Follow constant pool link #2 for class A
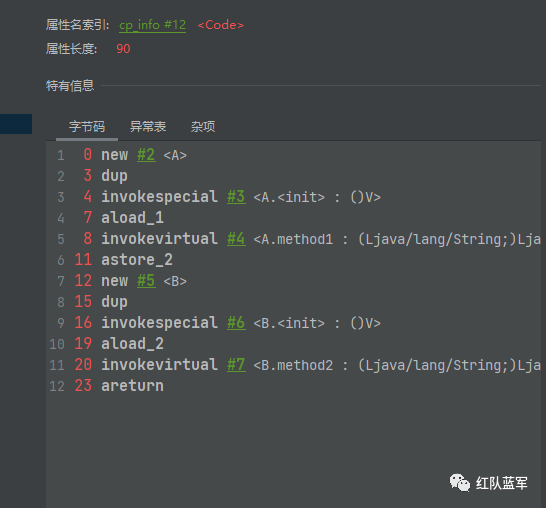Screen dimensions: 546x508 [x=146, y=155]
